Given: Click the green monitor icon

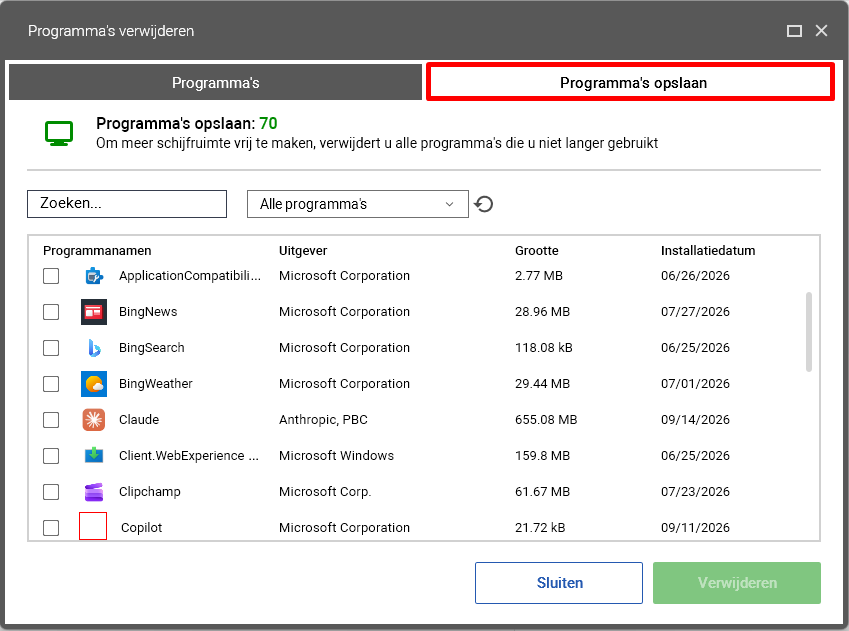Looking at the screenshot, I should click(59, 133).
